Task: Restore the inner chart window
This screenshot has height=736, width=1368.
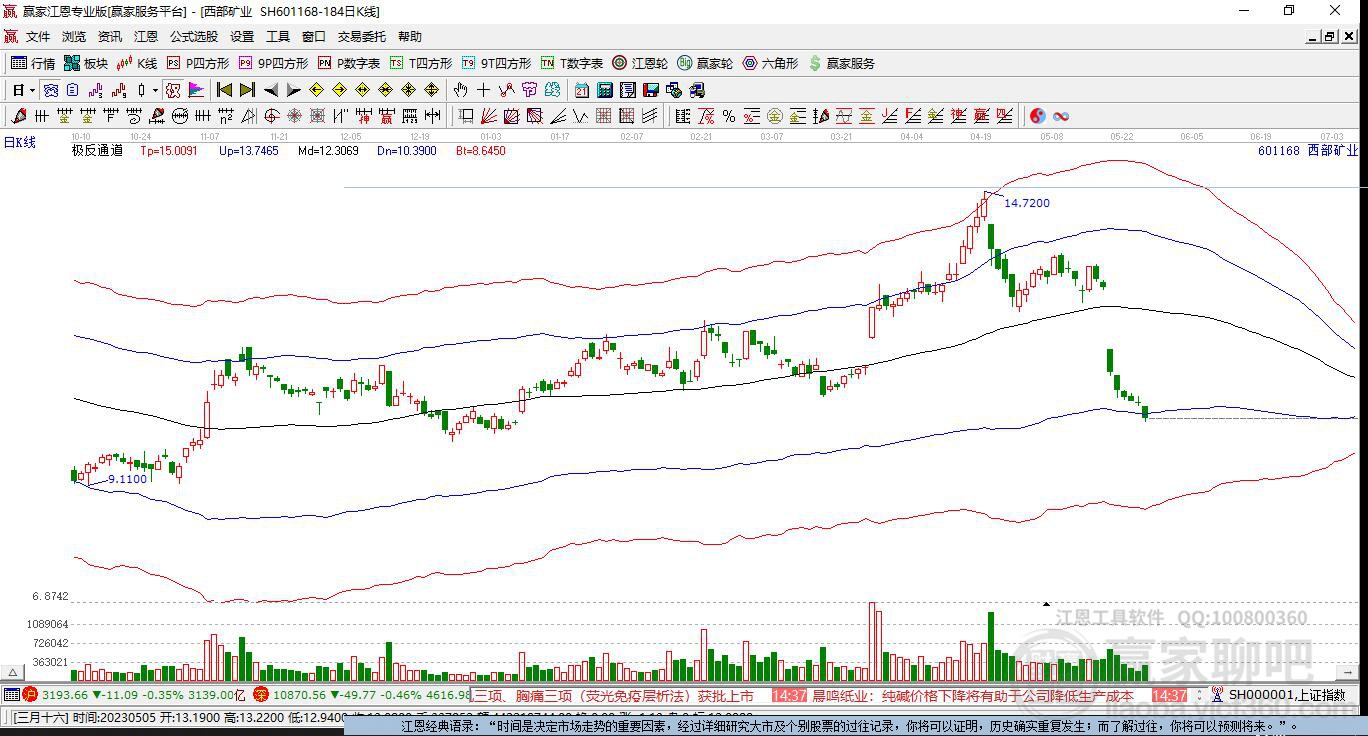Action: 1330,36
